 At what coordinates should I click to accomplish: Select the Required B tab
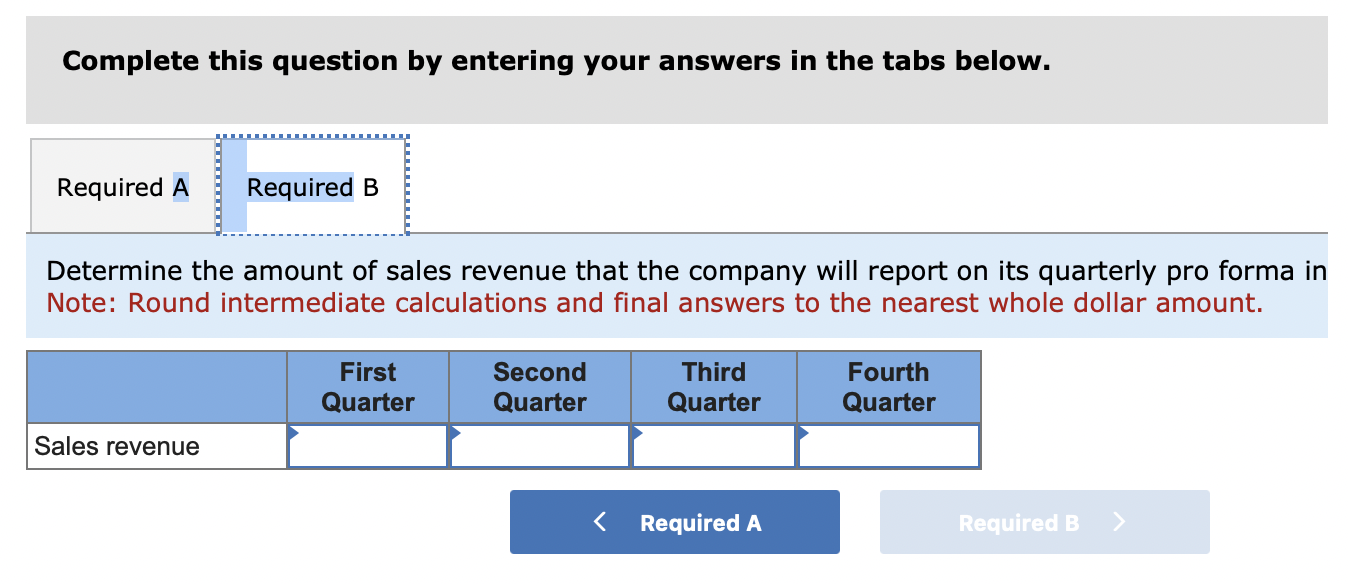(x=312, y=187)
